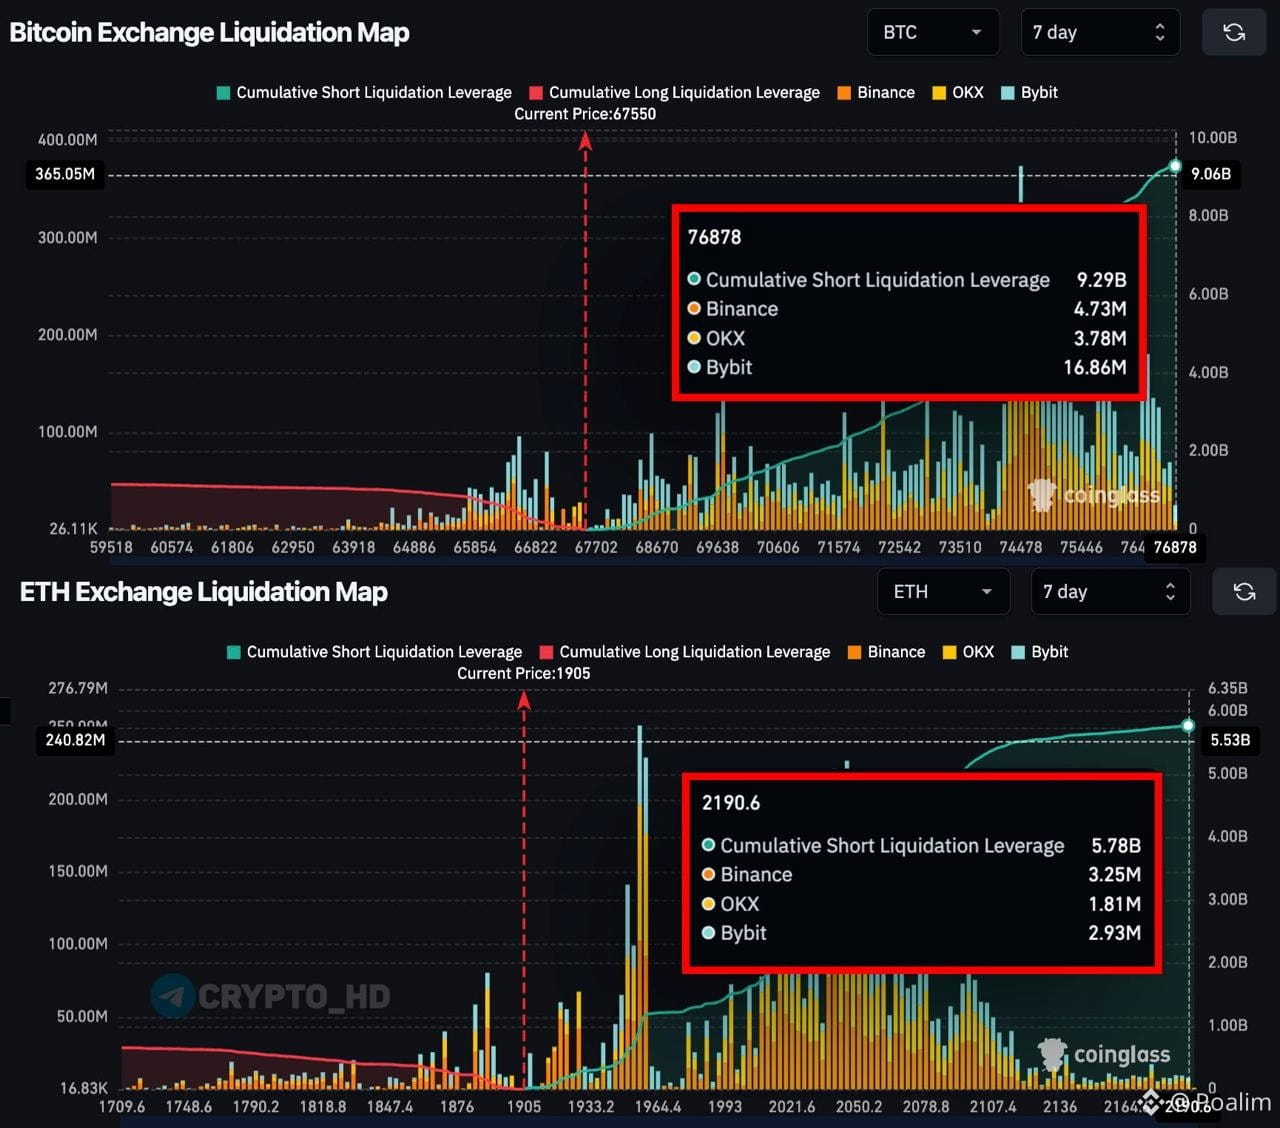Screen dimensions: 1280x1128
Task: Select the cumulative line endpoint on Bitcoin chart
Action: [1175, 166]
